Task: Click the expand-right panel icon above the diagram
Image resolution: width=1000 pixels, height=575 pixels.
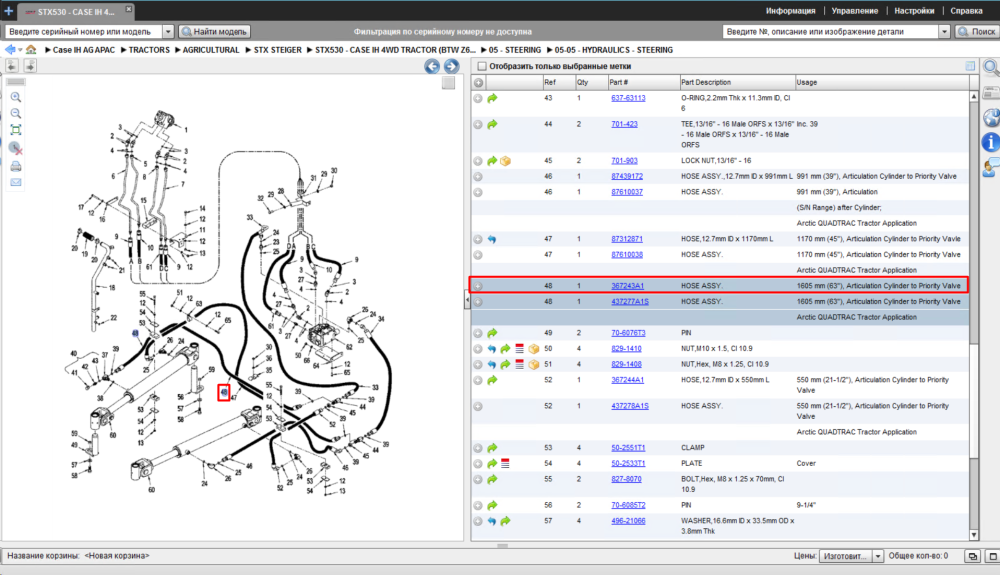Action: [29, 65]
